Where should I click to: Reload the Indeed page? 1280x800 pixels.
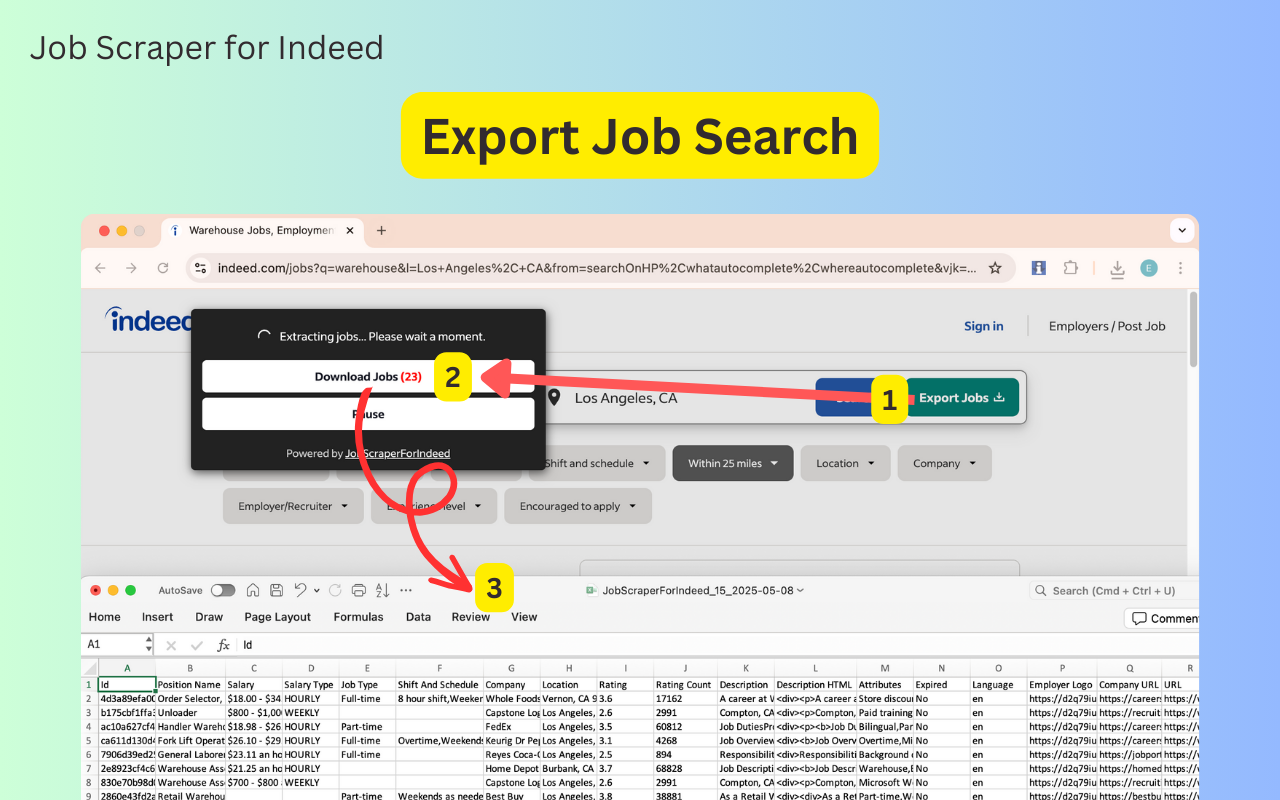pyautogui.click(x=163, y=268)
